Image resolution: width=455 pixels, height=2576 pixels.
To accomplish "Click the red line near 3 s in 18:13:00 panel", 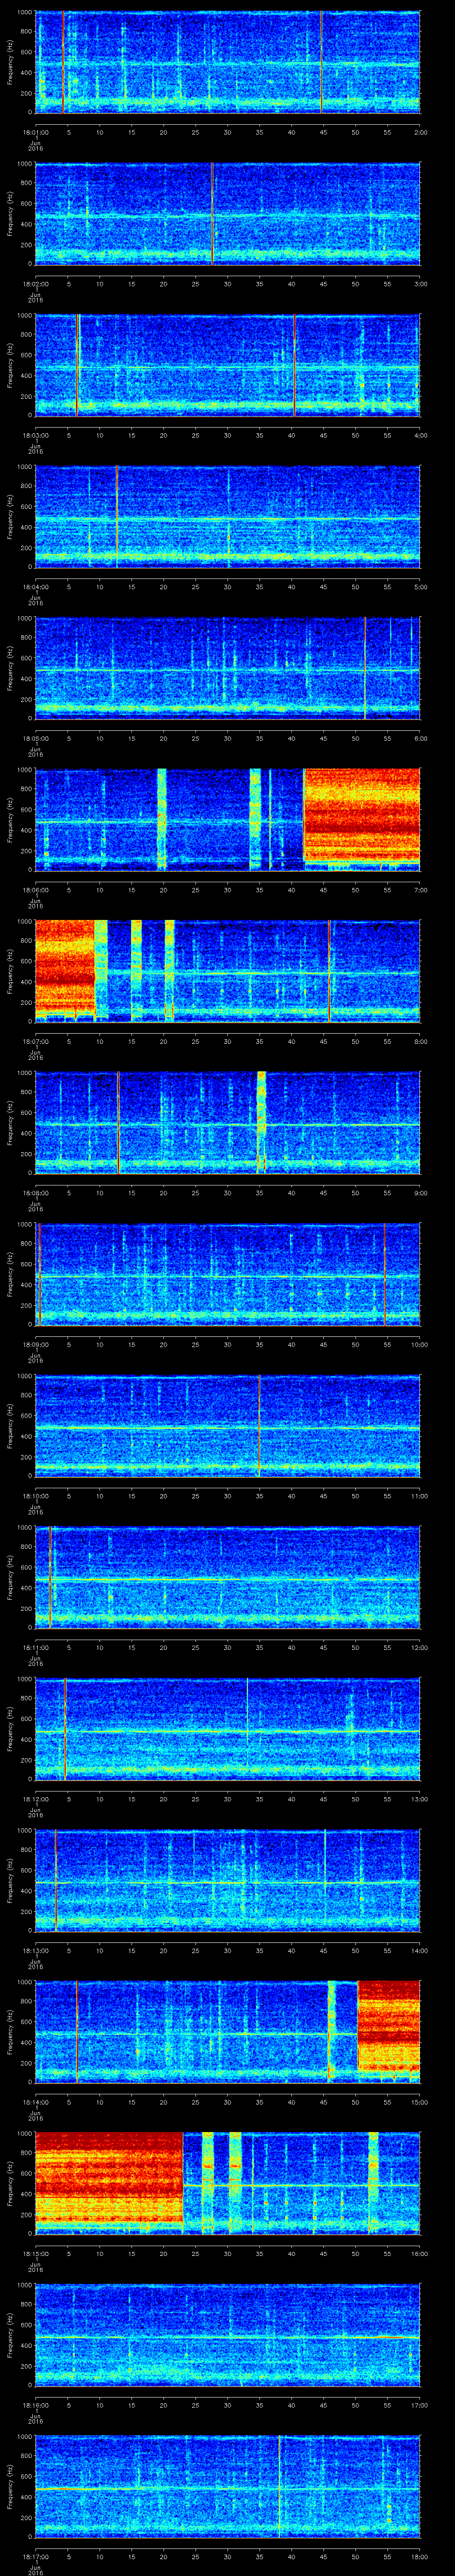I will pos(56,1881).
